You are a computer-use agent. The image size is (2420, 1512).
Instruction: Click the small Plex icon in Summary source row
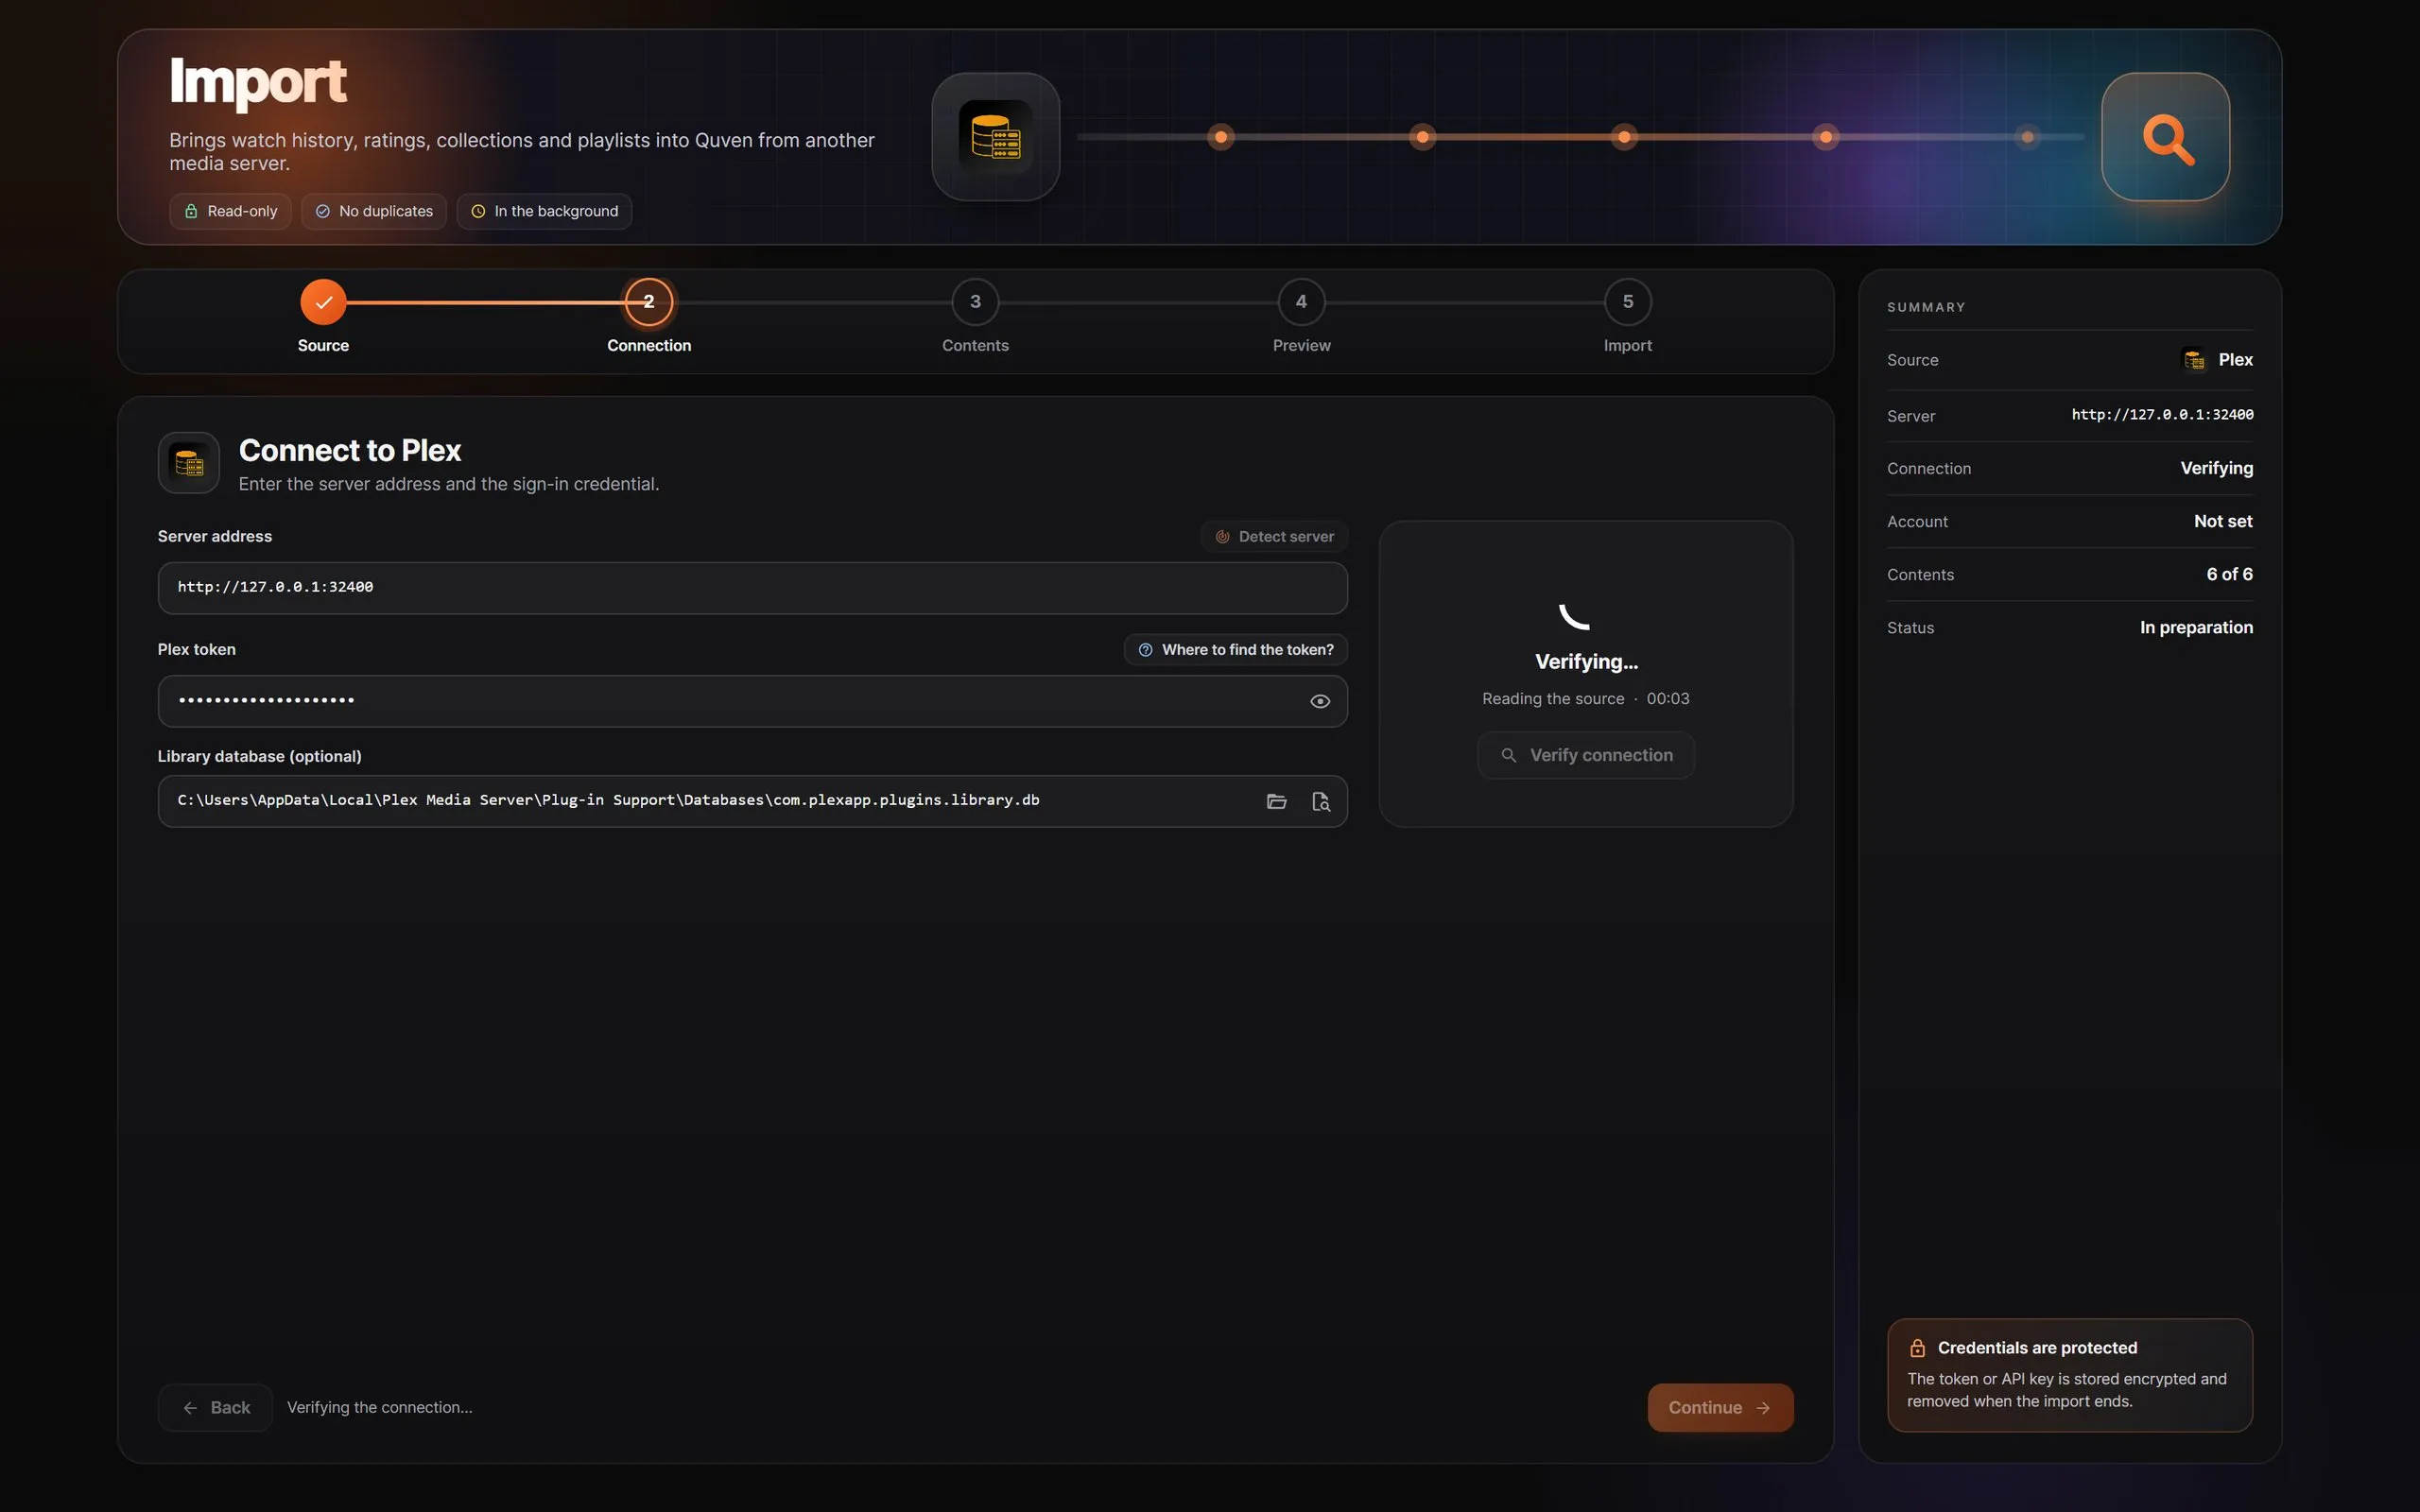(2194, 360)
